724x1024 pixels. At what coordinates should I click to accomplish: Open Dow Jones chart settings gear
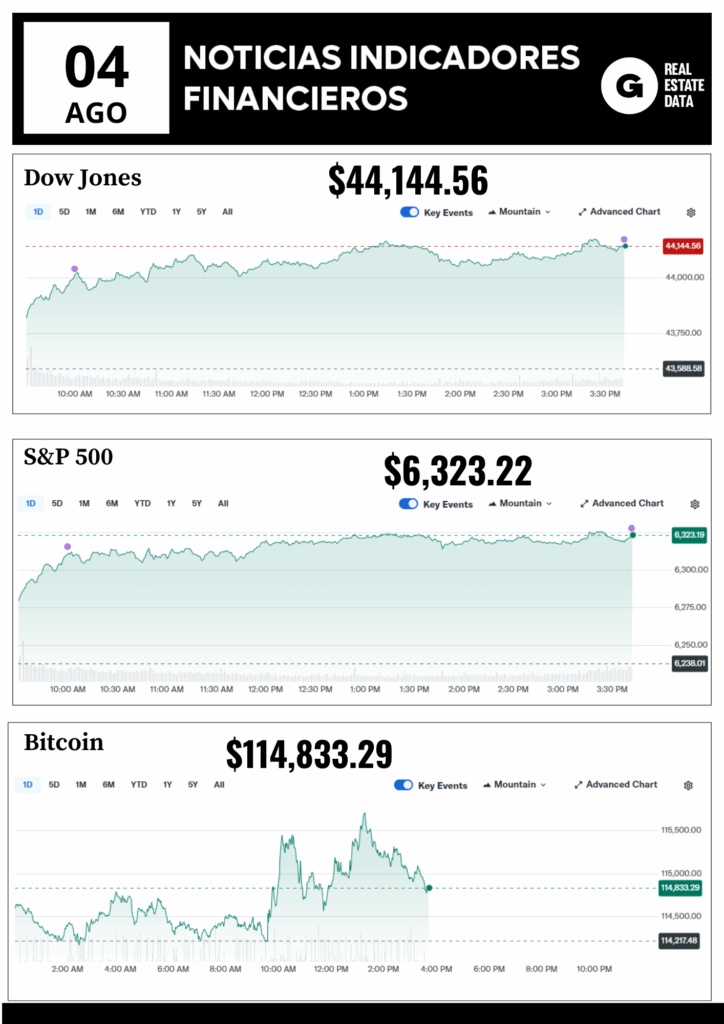coord(691,212)
